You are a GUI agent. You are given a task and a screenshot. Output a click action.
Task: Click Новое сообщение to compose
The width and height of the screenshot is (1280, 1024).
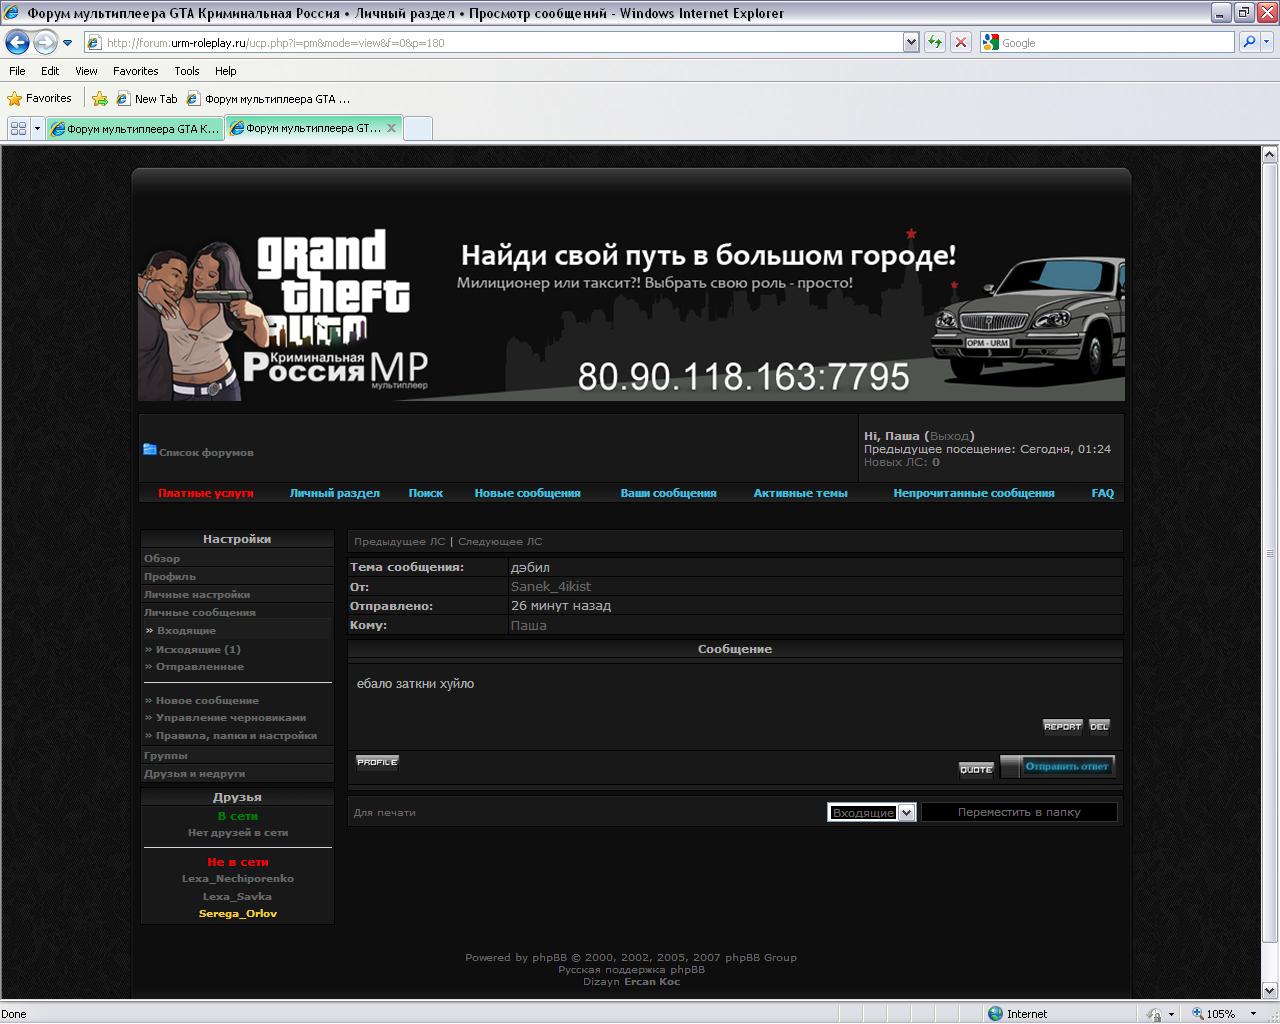coord(207,701)
